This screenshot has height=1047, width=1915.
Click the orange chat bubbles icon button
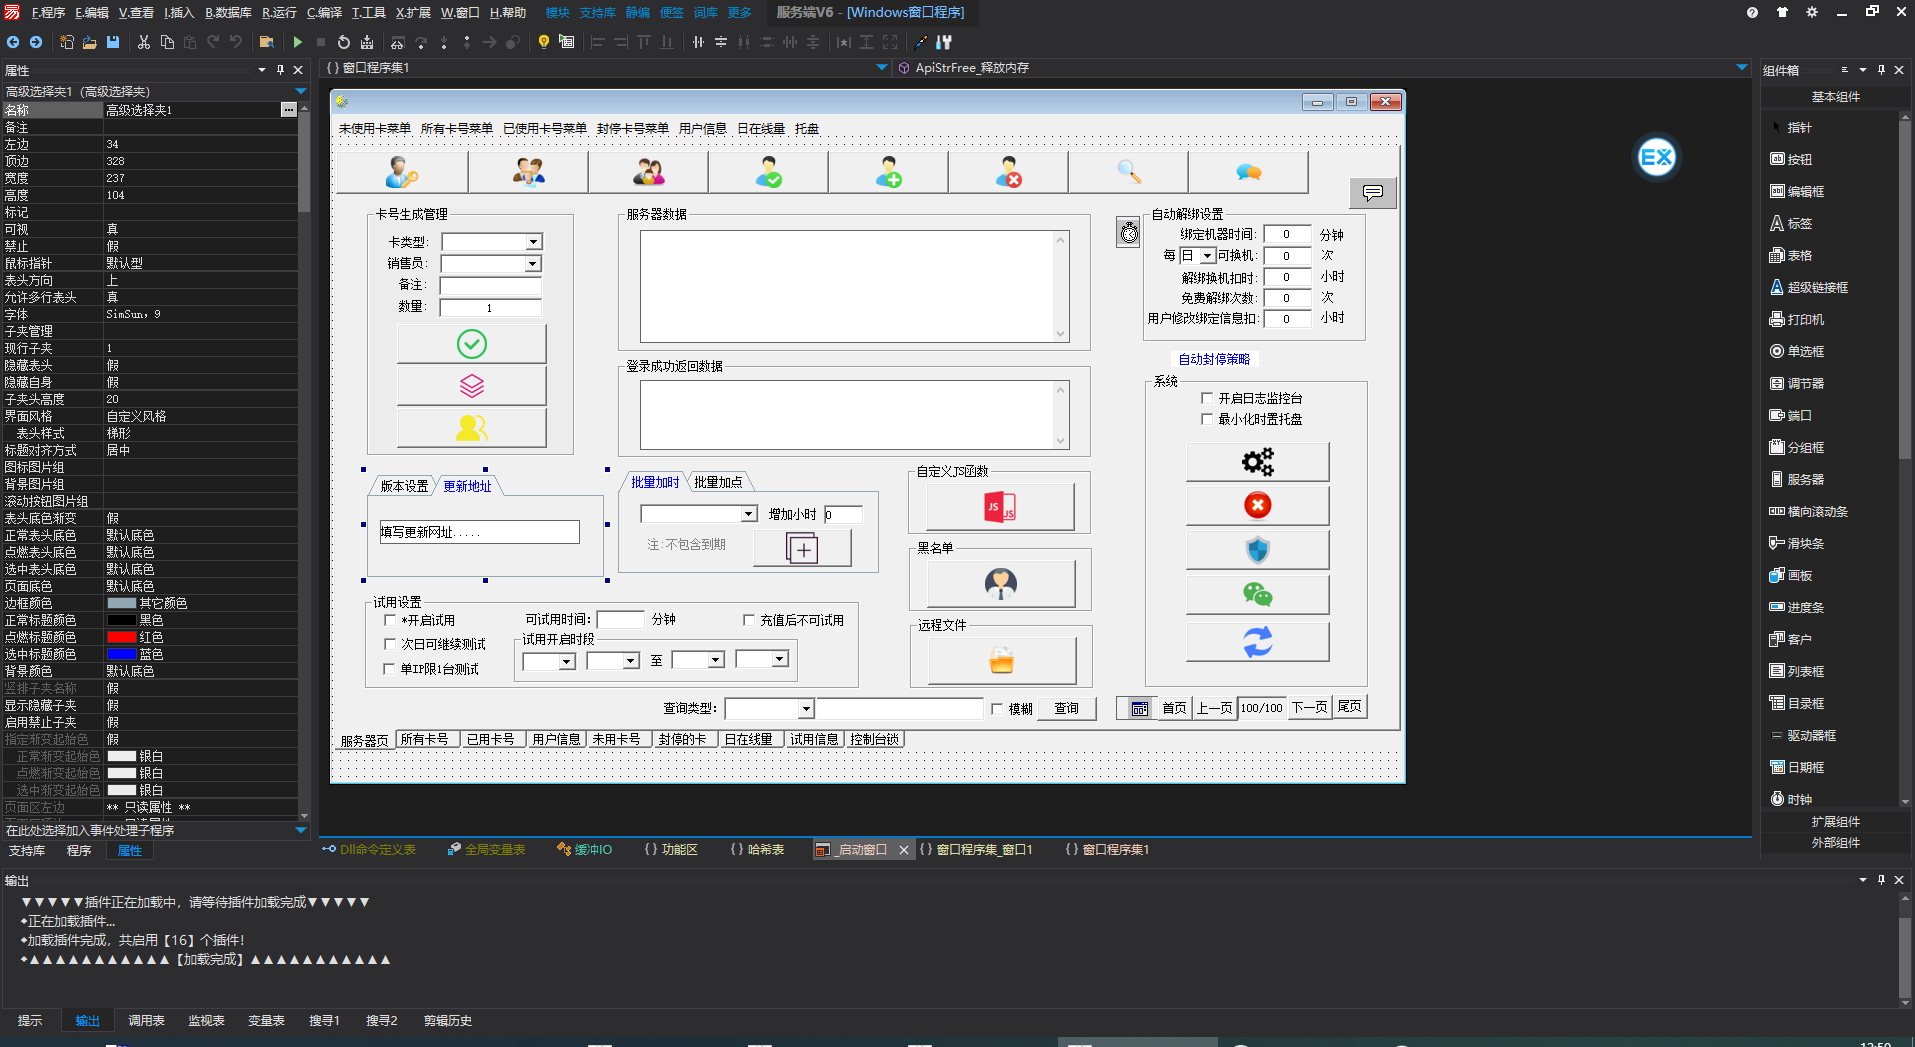1249,172
